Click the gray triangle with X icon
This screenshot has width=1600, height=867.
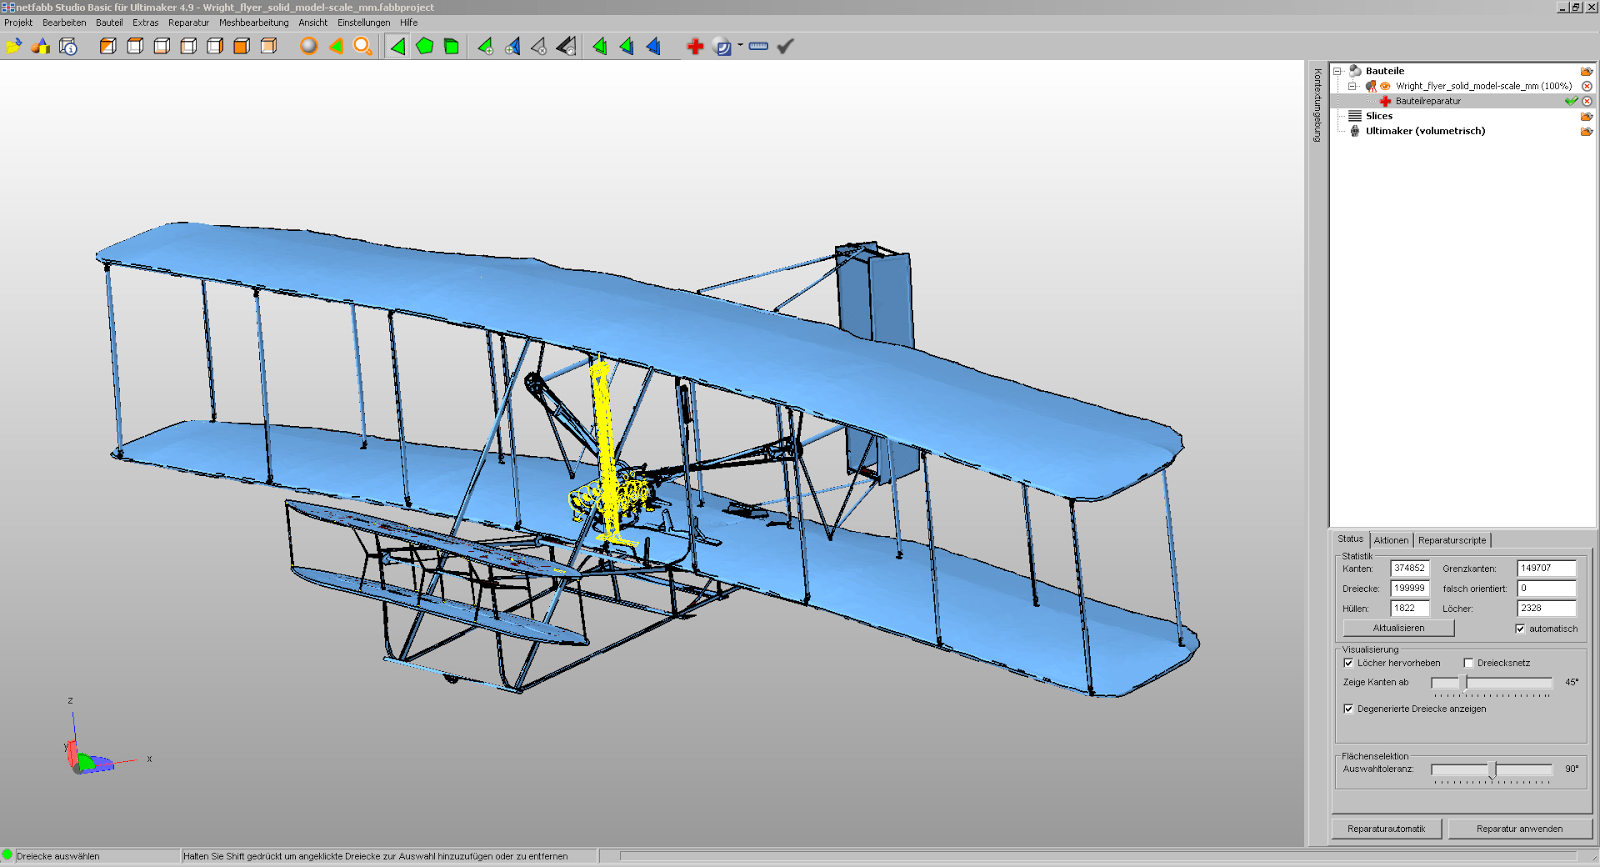(x=539, y=46)
